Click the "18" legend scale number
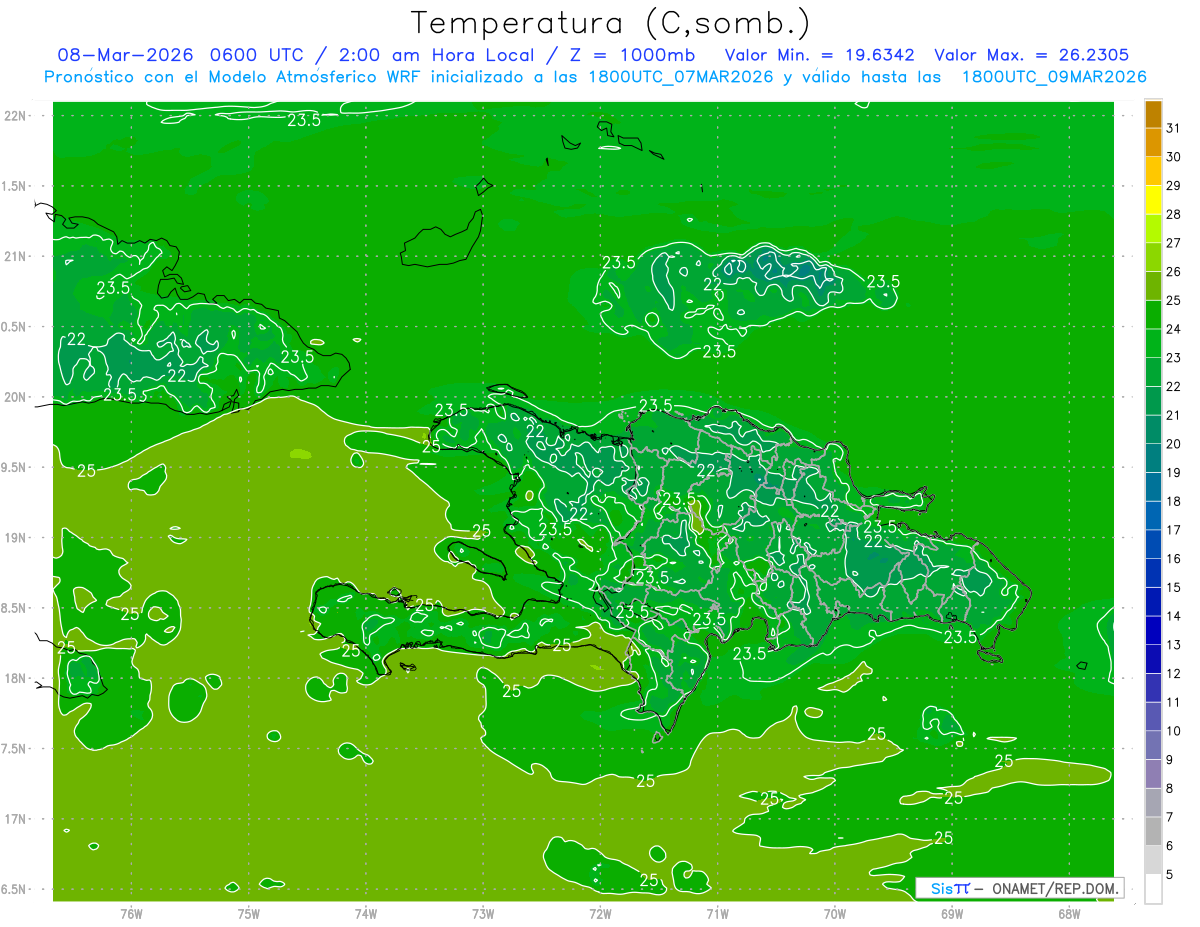 (x=1173, y=502)
